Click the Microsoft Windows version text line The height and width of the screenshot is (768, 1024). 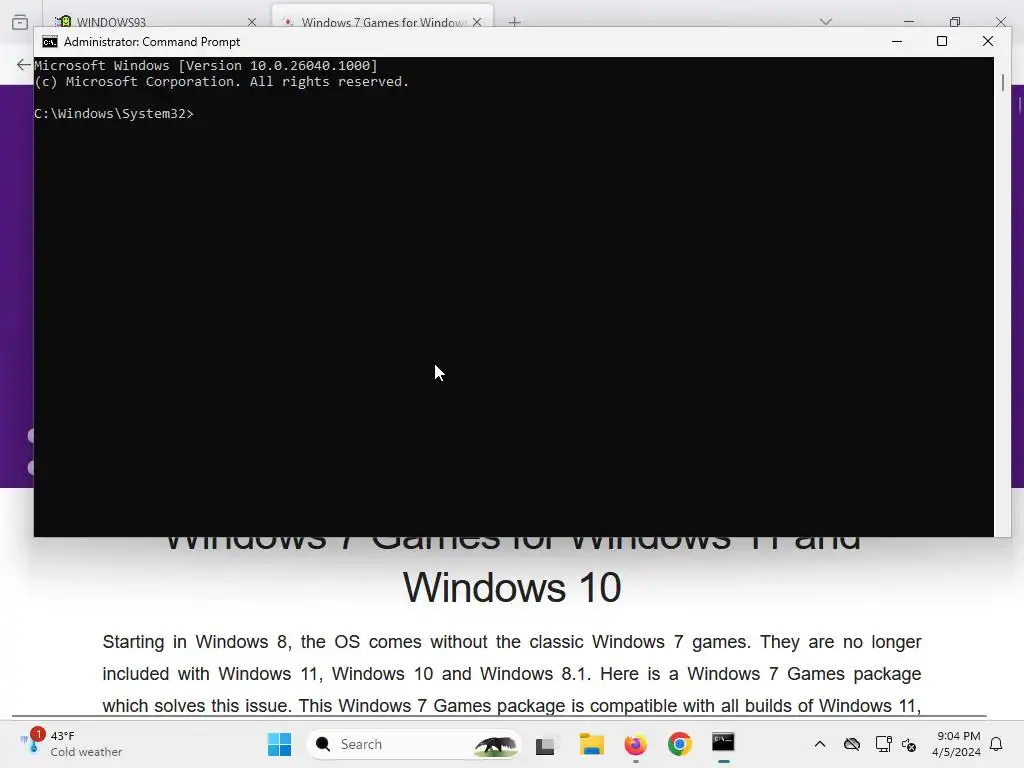[x=206, y=65]
